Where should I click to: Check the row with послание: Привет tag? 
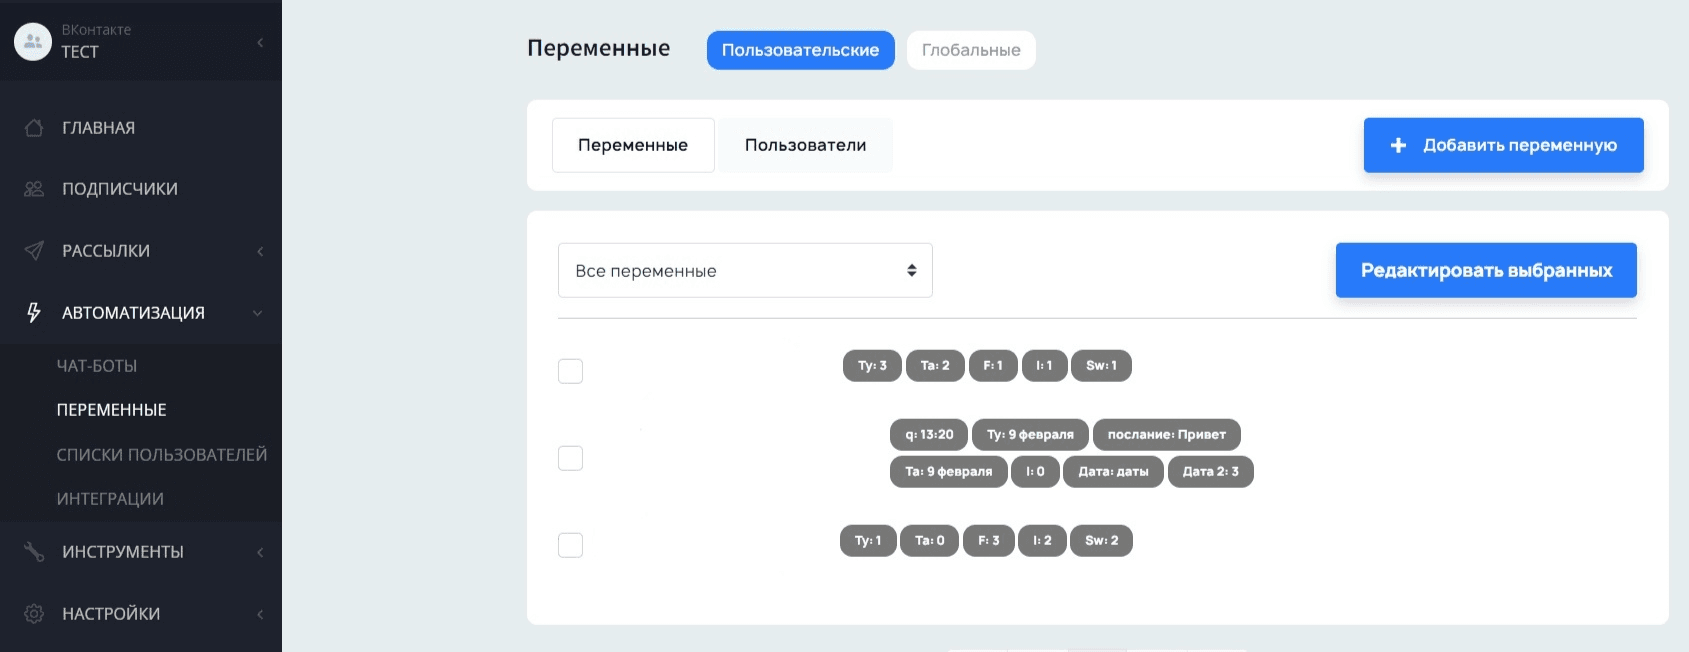(570, 458)
